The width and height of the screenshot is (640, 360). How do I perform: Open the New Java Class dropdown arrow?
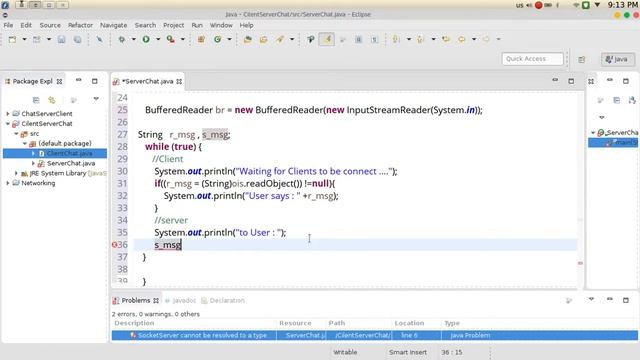pos(229,40)
